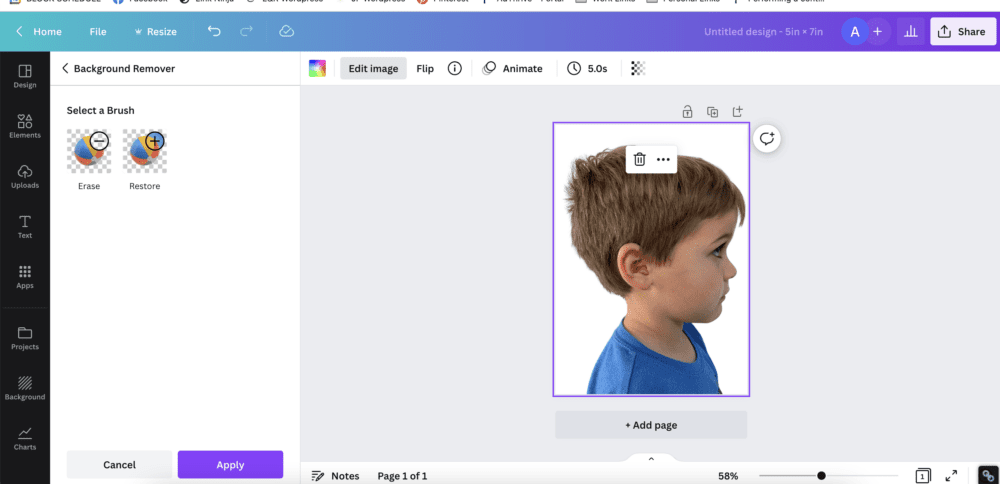Viewport: 1000px width, 484px height.
Task: Open the Text sidebar tab
Action: tap(25, 227)
